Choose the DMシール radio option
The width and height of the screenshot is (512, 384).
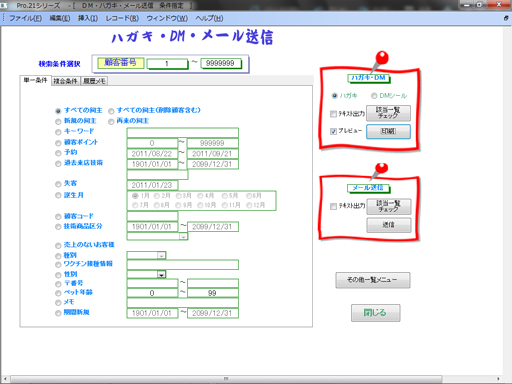click(374, 96)
